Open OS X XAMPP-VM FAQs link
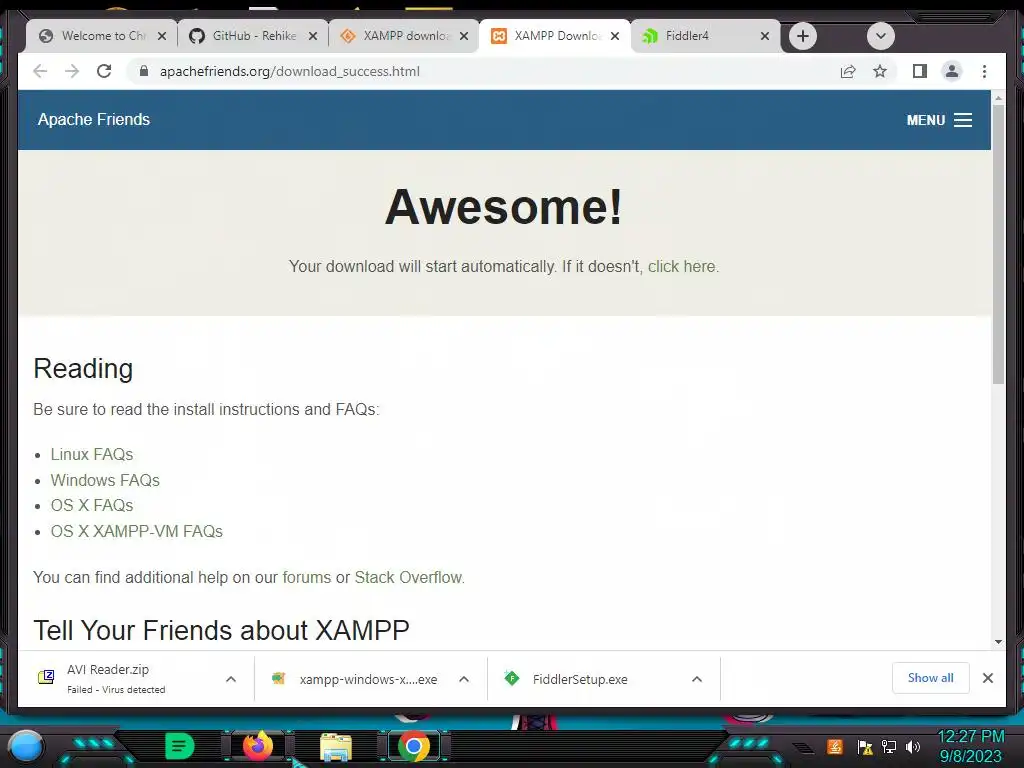This screenshot has height=768, width=1024. coord(136,532)
